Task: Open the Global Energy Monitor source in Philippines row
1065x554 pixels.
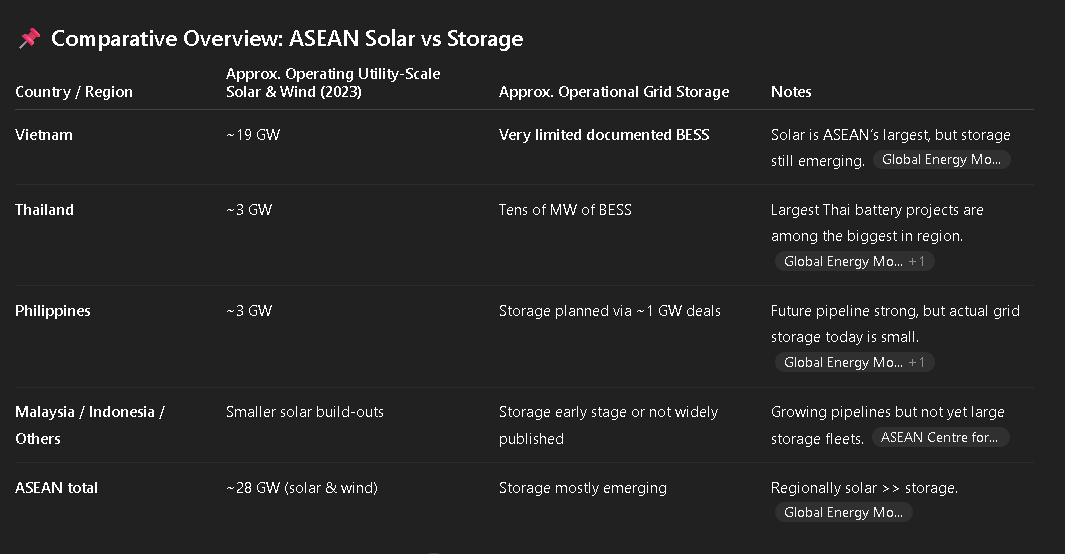Action: pos(853,363)
